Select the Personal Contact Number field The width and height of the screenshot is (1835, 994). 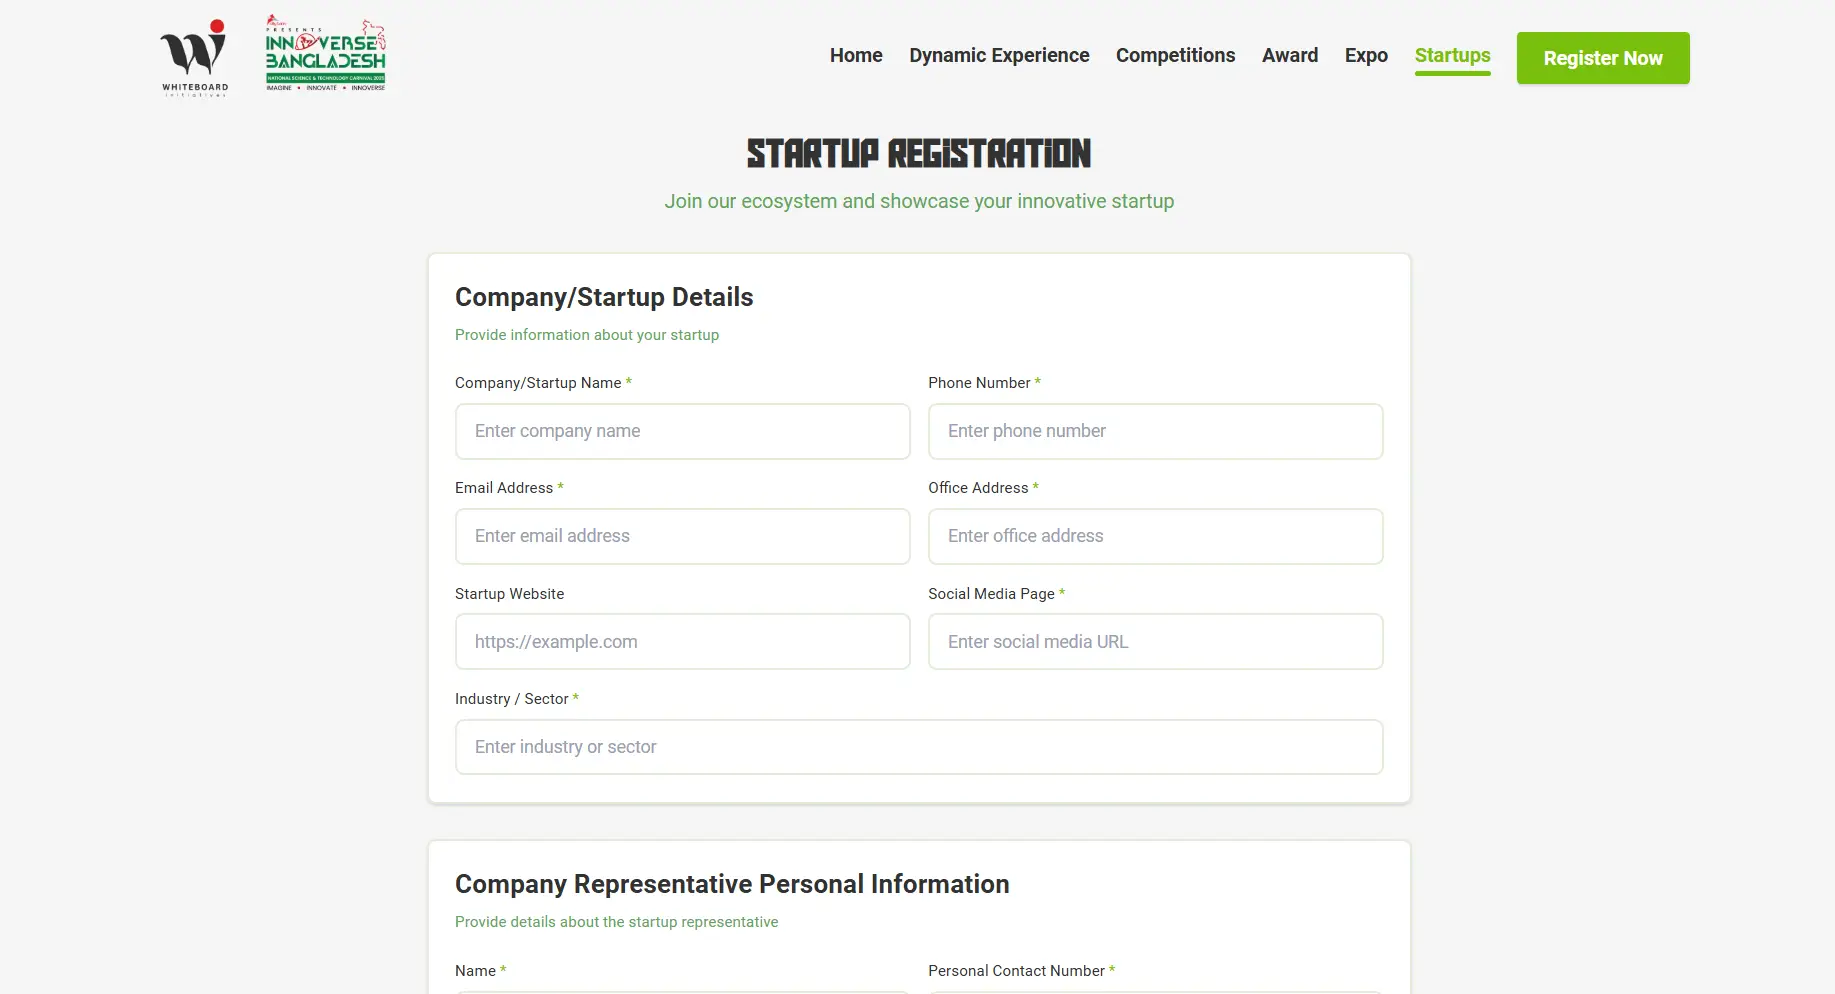pos(1154,992)
